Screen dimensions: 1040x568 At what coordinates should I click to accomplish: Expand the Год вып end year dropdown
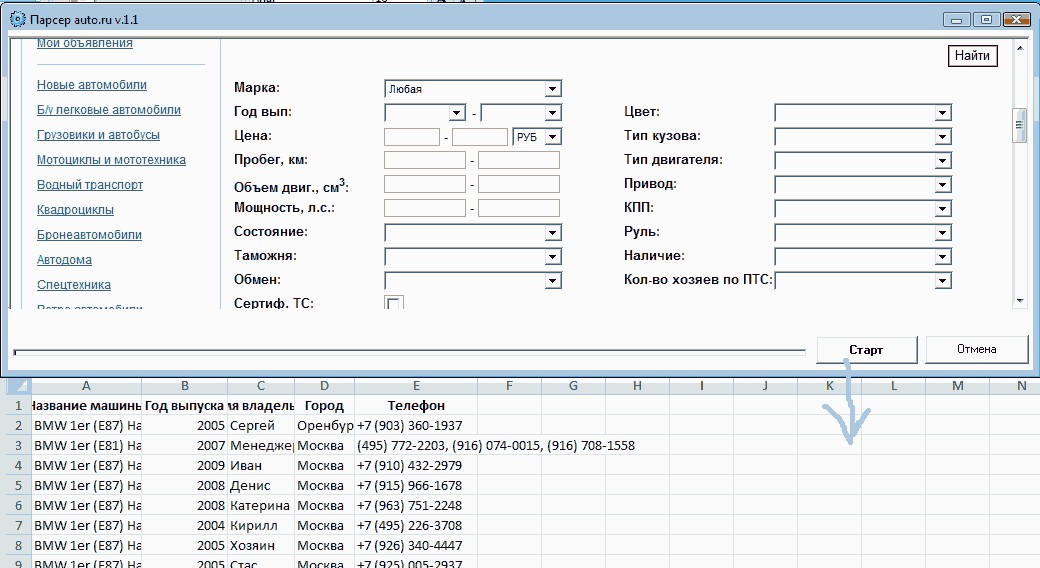(552, 113)
